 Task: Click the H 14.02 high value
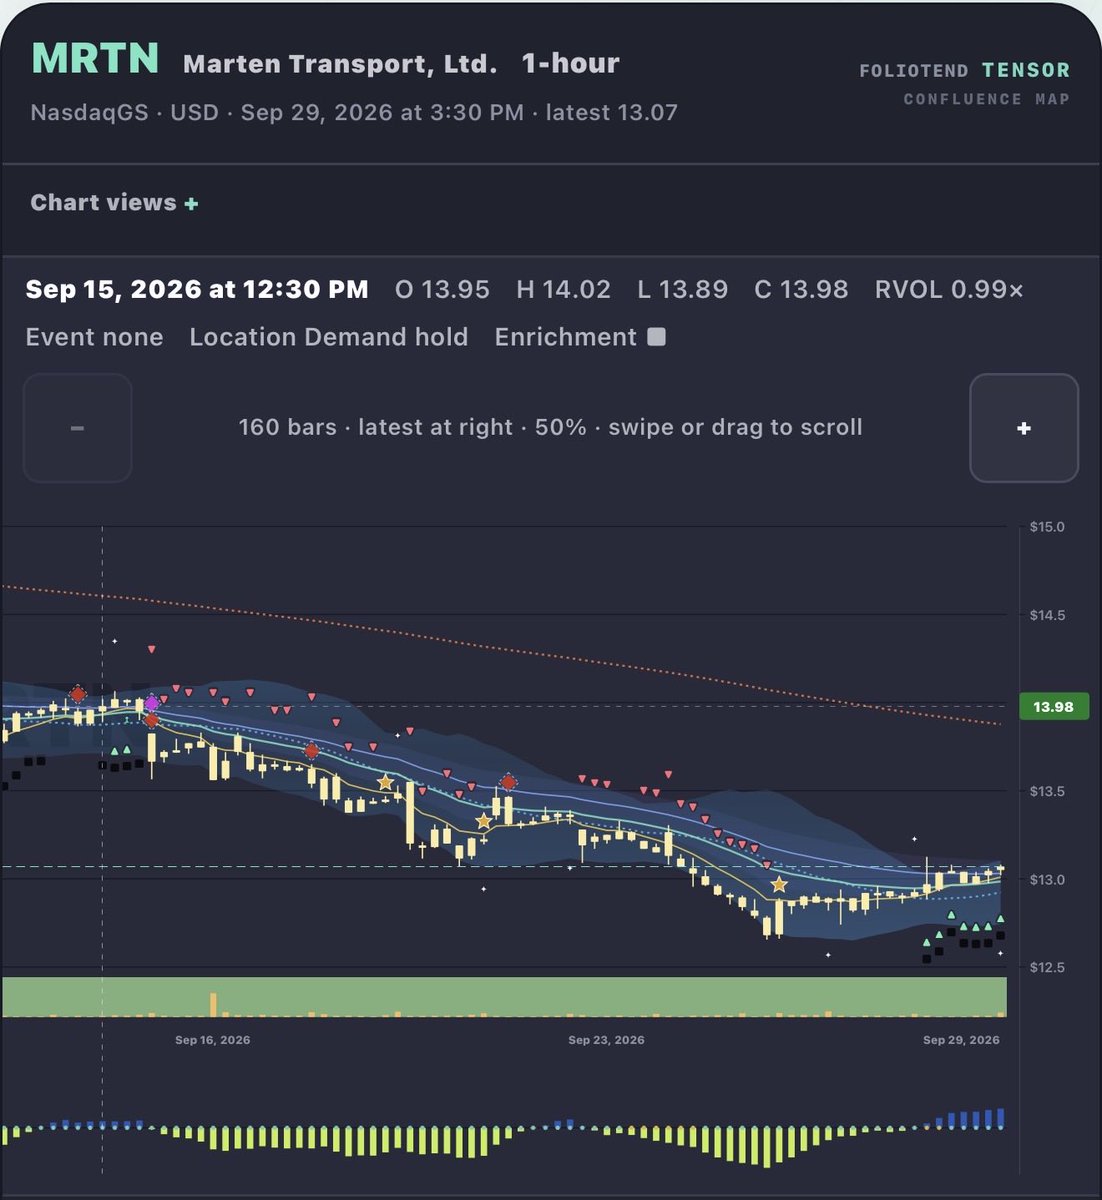click(x=563, y=290)
